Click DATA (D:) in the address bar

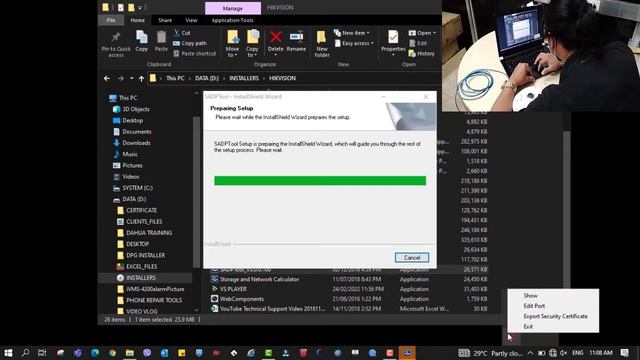coord(207,78)
